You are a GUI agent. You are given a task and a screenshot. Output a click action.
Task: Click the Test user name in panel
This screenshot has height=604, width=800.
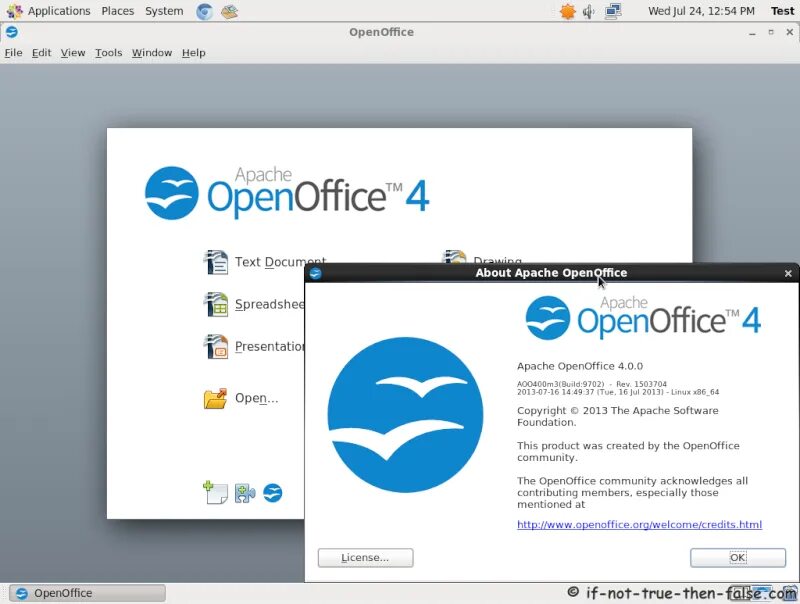tap(782, 11)
